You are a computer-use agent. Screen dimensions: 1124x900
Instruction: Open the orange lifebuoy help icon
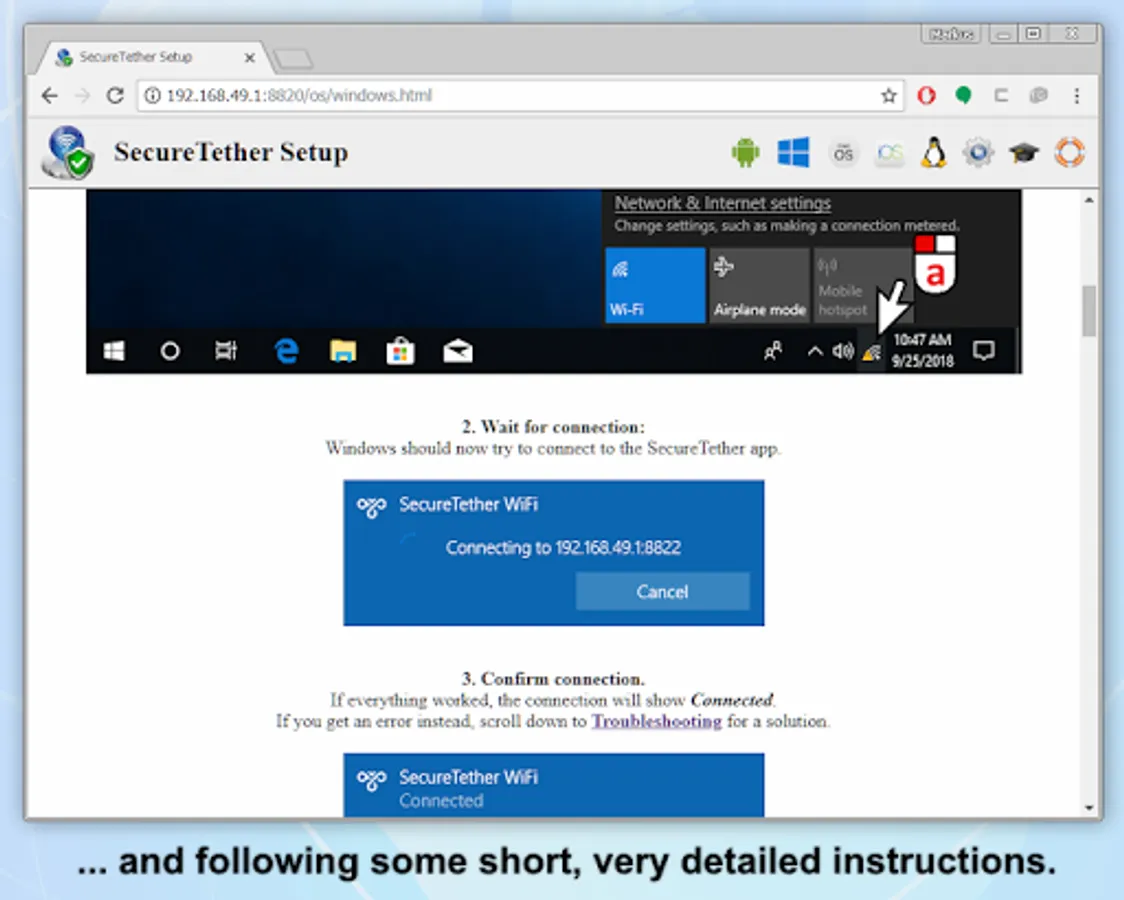(1069, 153)
